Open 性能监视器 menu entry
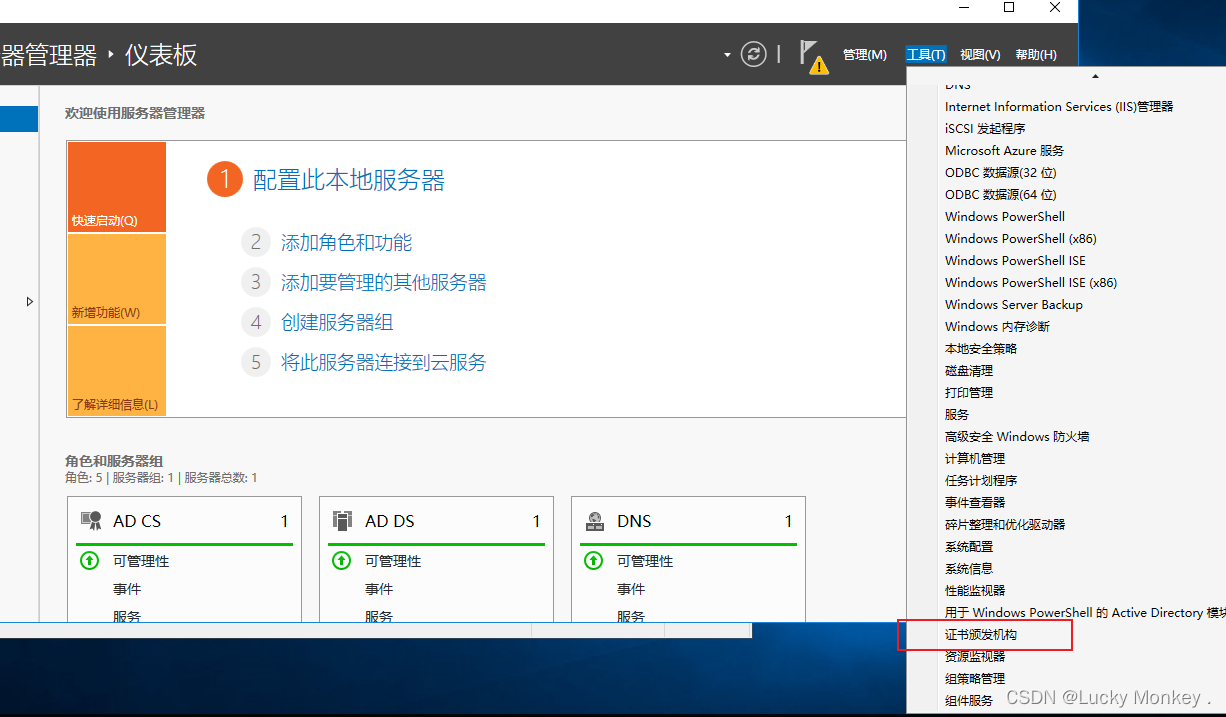1226x717 pixels. click(975, 590)
